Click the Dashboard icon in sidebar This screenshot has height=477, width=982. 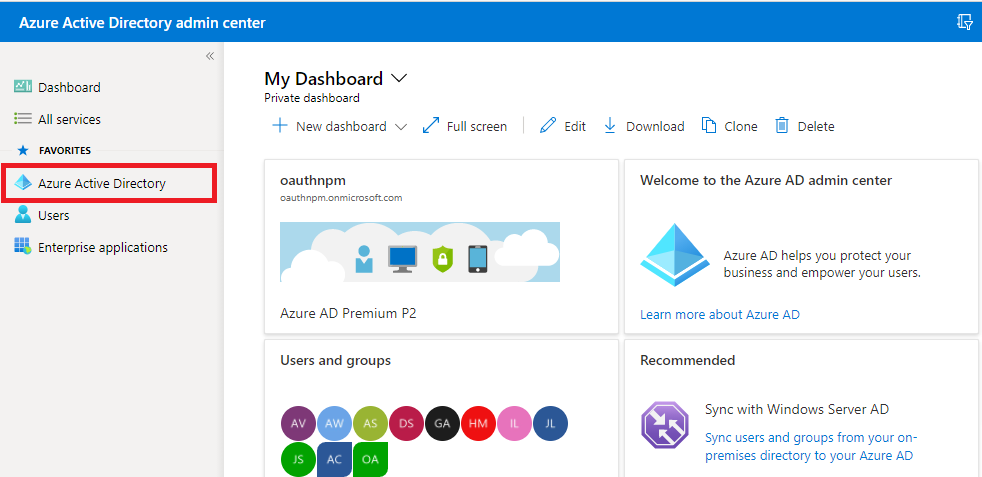23,87
